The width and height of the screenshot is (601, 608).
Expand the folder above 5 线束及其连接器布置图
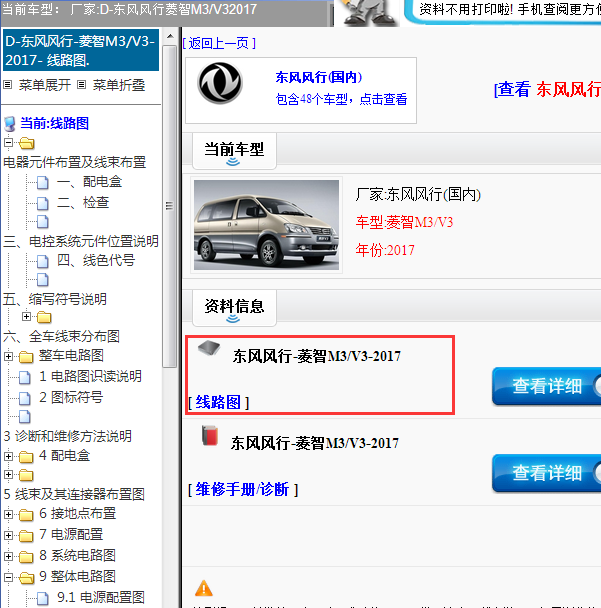tap(8, 474)
